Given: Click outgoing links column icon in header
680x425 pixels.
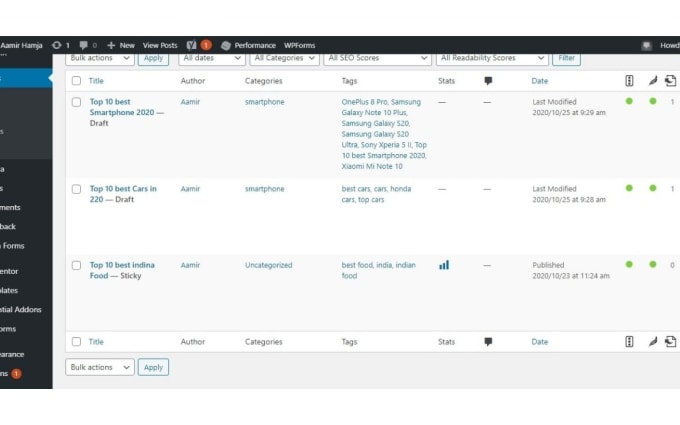Looking at the screenshot, I should (x=670, y=81).
